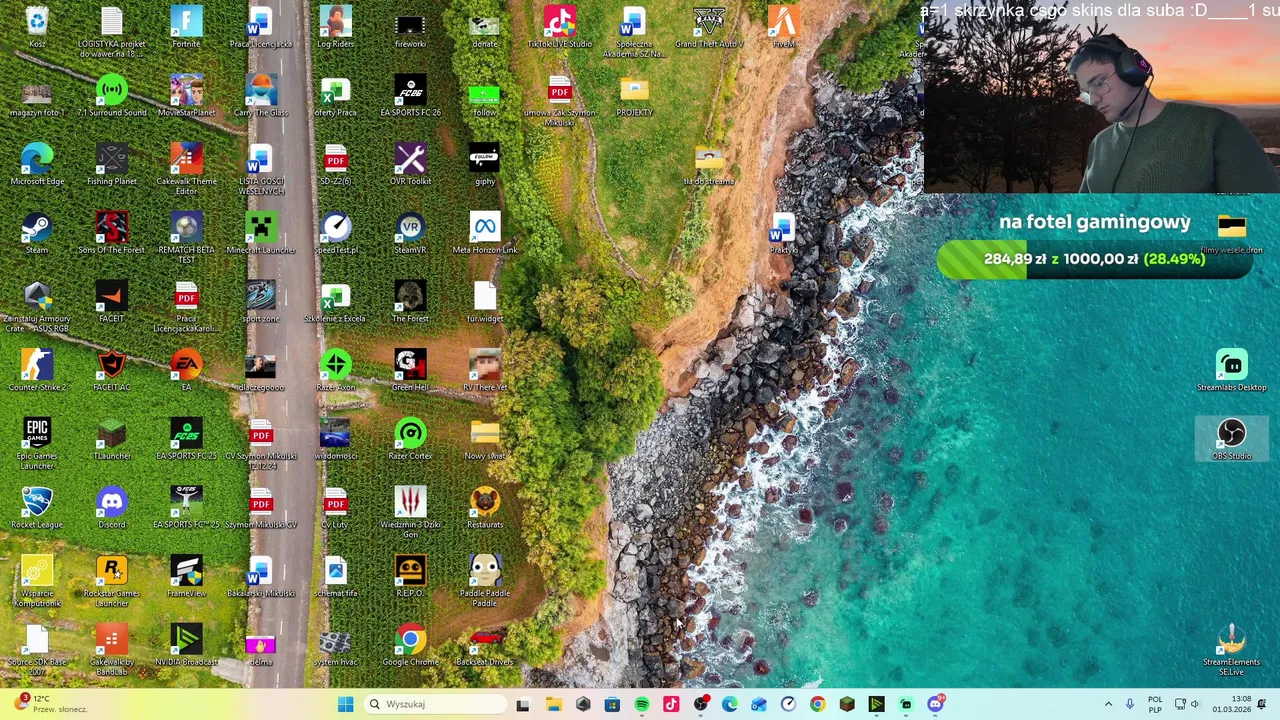Switch to Discord in the taskbar
Screen dimensions: 1280x720
(935, 704)
